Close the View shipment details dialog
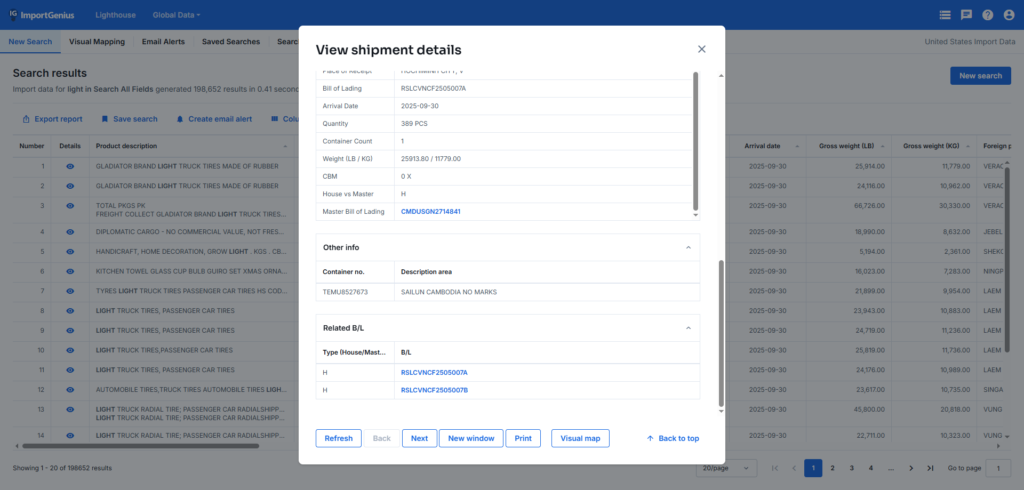The height and width of the screenshot is (490, 1024). point(701,49)
